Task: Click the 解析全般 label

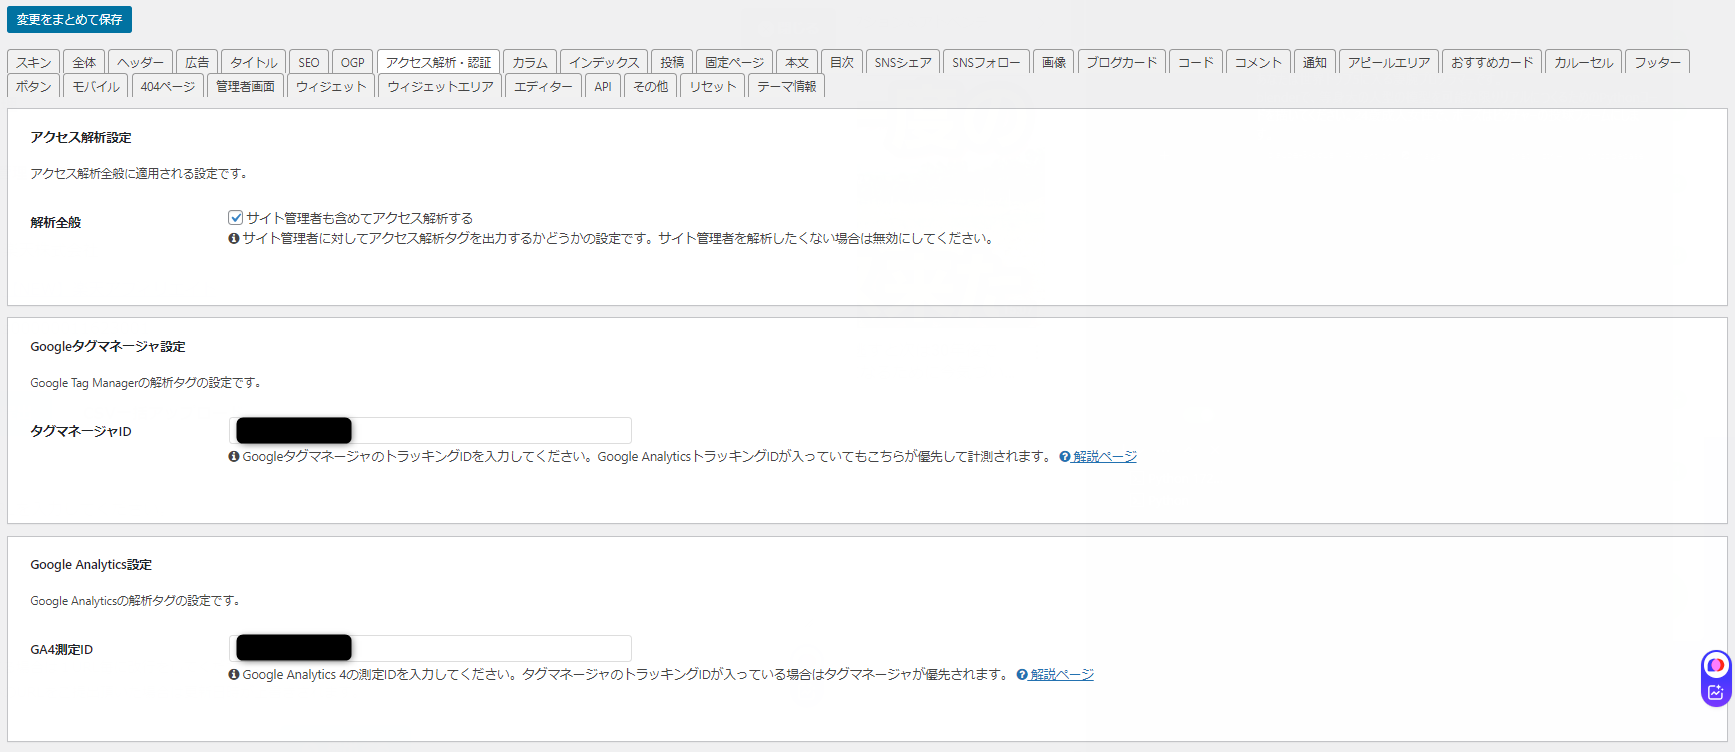Action: click(56, 222)
